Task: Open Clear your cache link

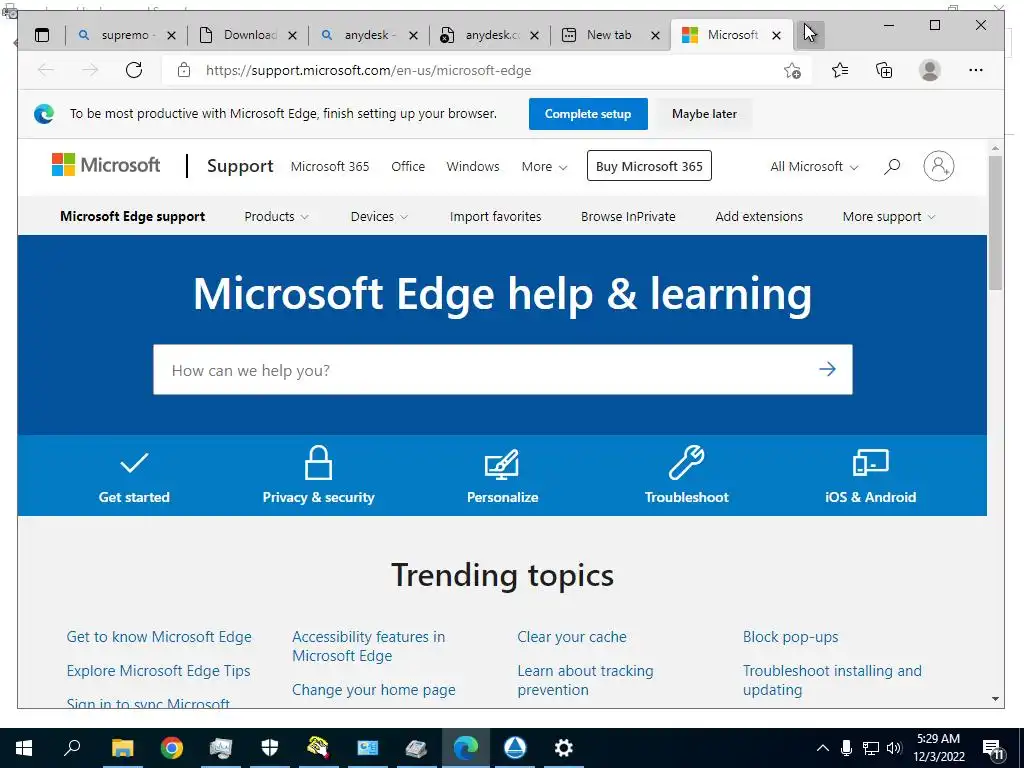Action: click(x=572, y=637)
